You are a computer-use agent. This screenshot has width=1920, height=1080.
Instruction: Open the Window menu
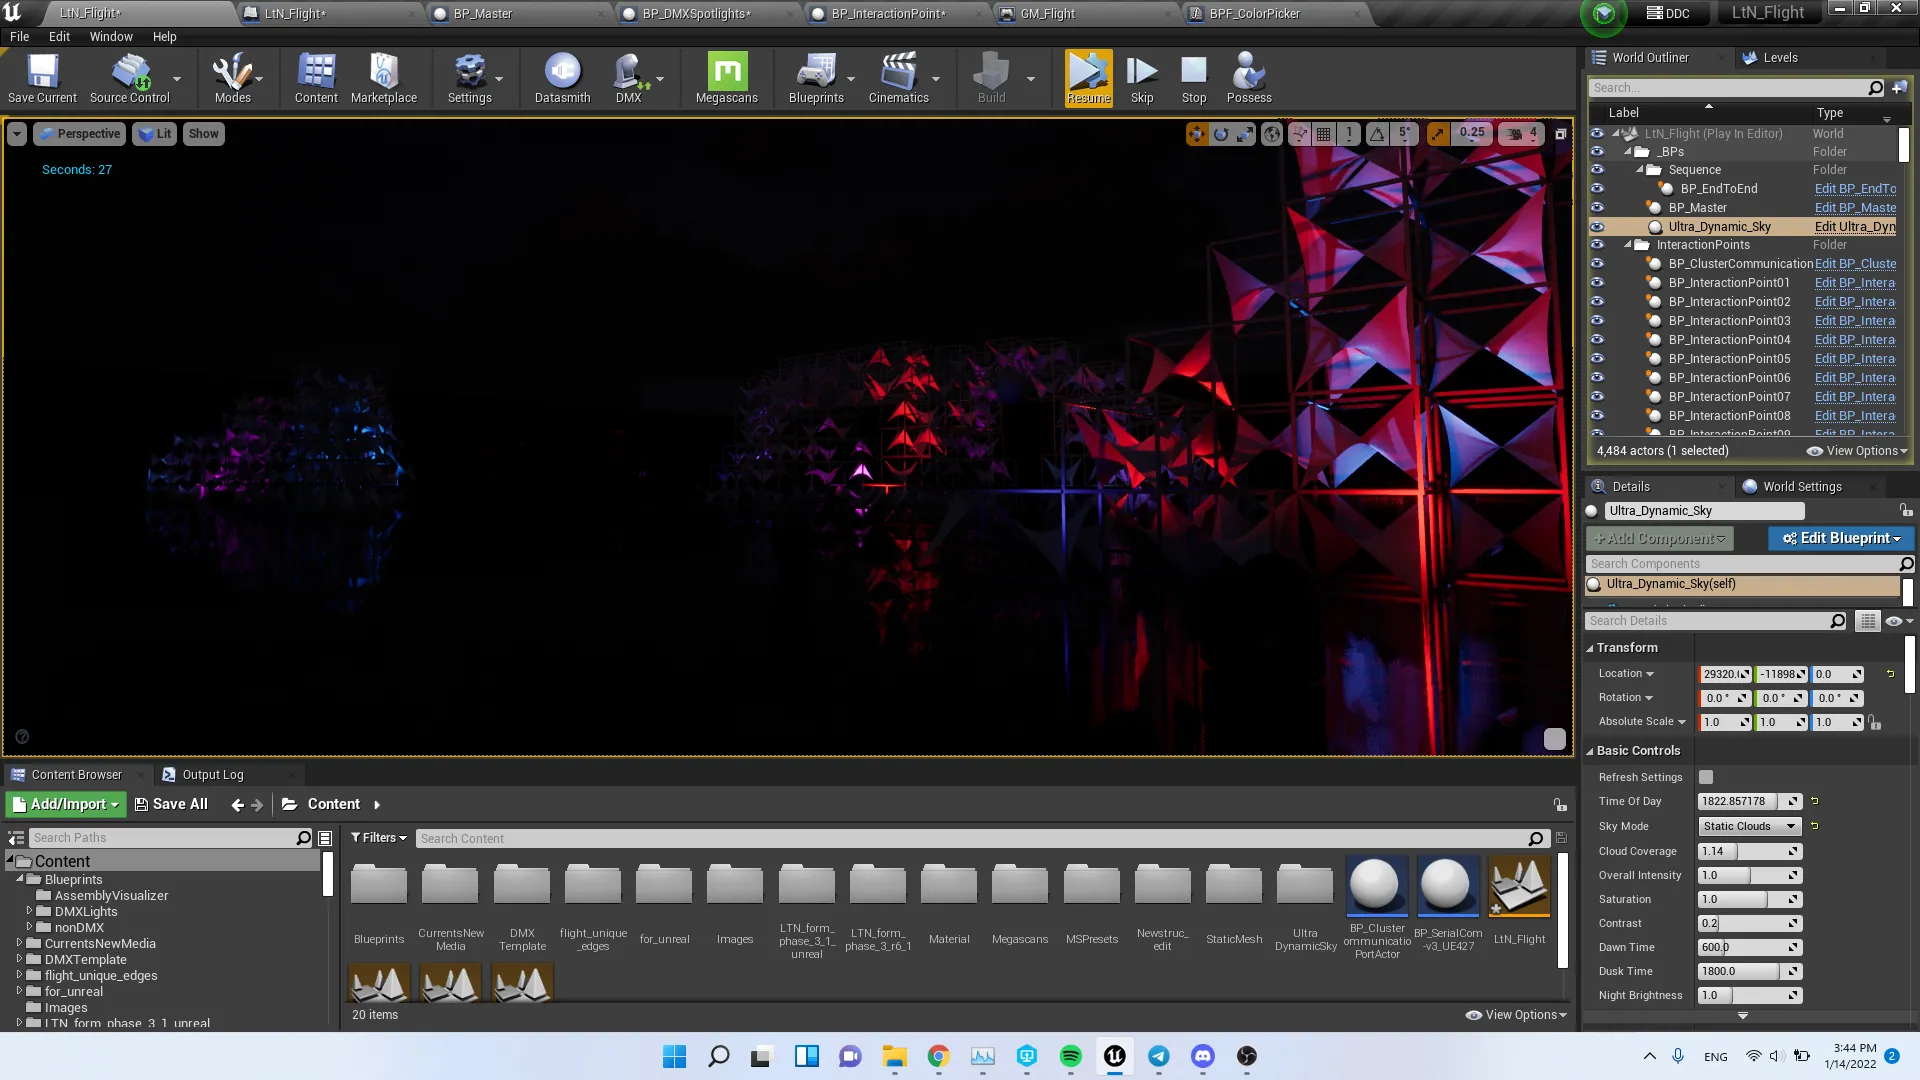(111, 37)
